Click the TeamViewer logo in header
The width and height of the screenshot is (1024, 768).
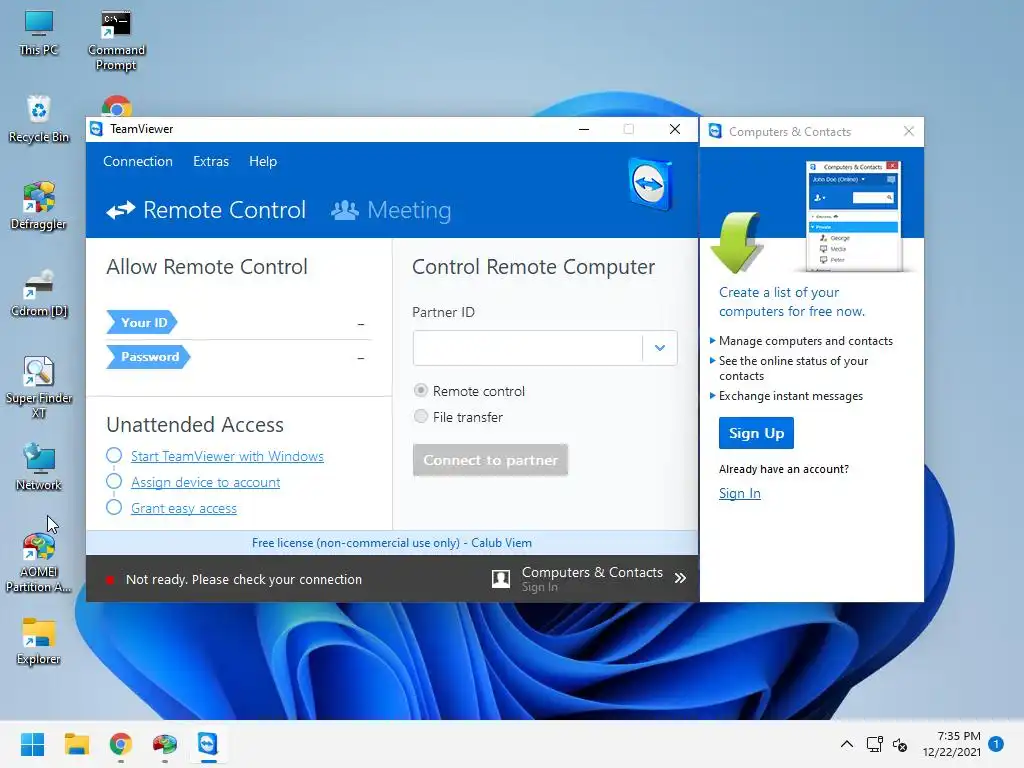click(650, 184)
